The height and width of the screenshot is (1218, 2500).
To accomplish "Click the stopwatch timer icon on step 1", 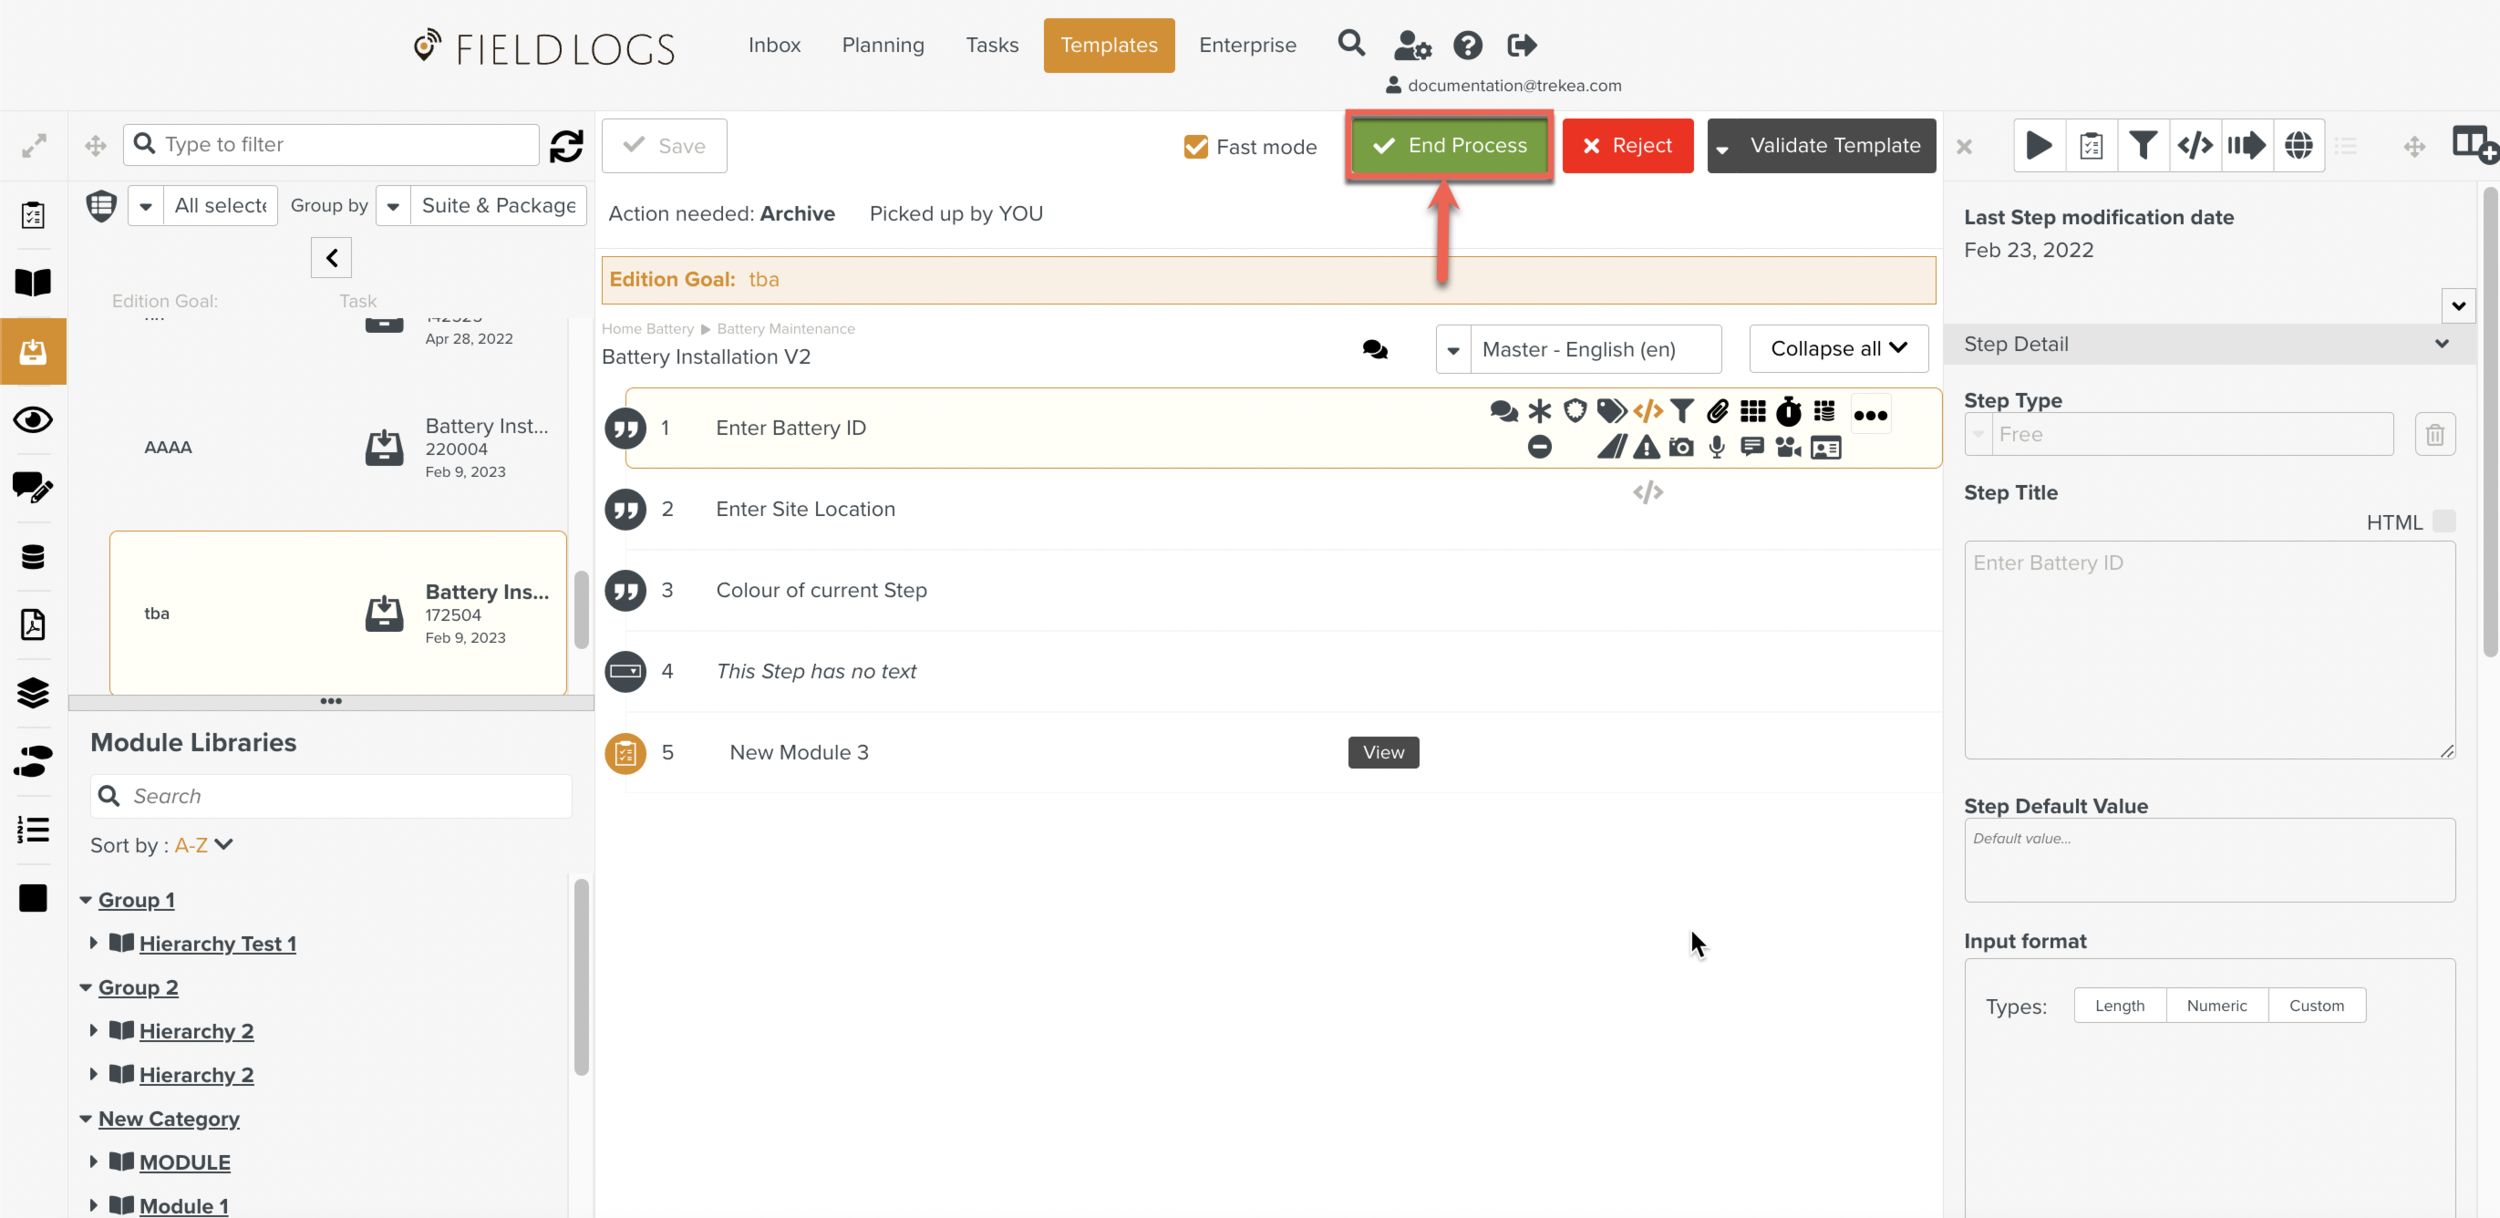I will coord(1788,411).
